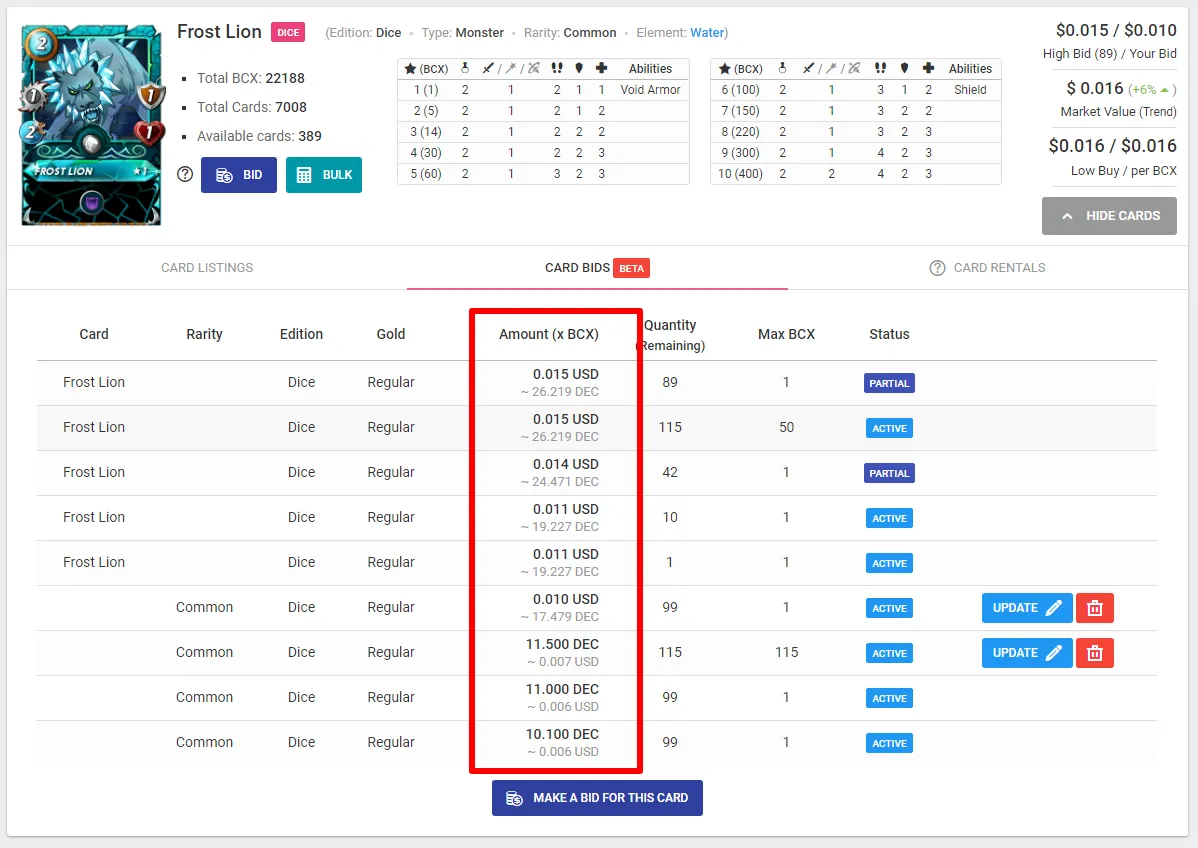Viewport: 1198px width, 848px height.
Task: Click ACTIVE status on the 10.100 DEC row
Action: [x=889, y=743]
